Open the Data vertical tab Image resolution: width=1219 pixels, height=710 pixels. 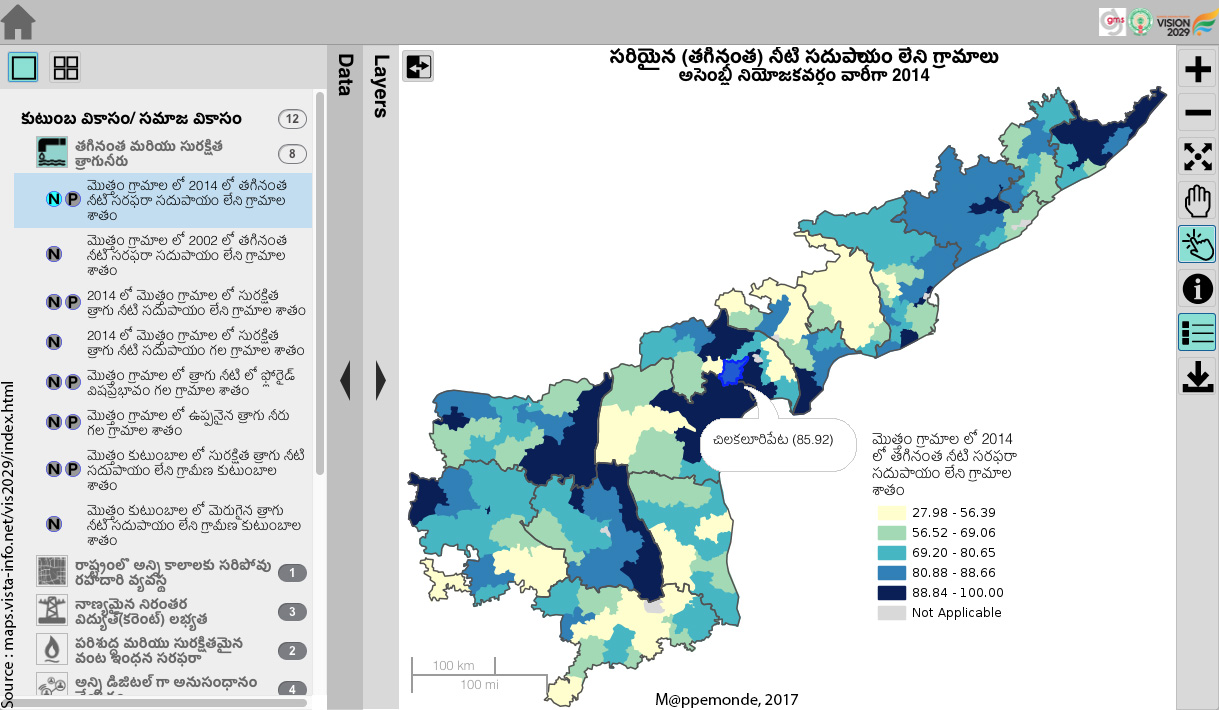pos(345,75)
